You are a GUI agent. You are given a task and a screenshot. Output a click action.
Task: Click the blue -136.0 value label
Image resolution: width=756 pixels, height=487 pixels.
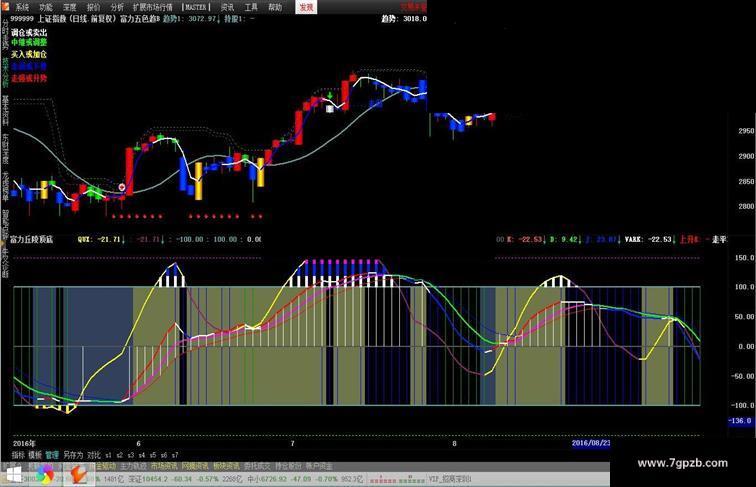click(x=740, y=420)
